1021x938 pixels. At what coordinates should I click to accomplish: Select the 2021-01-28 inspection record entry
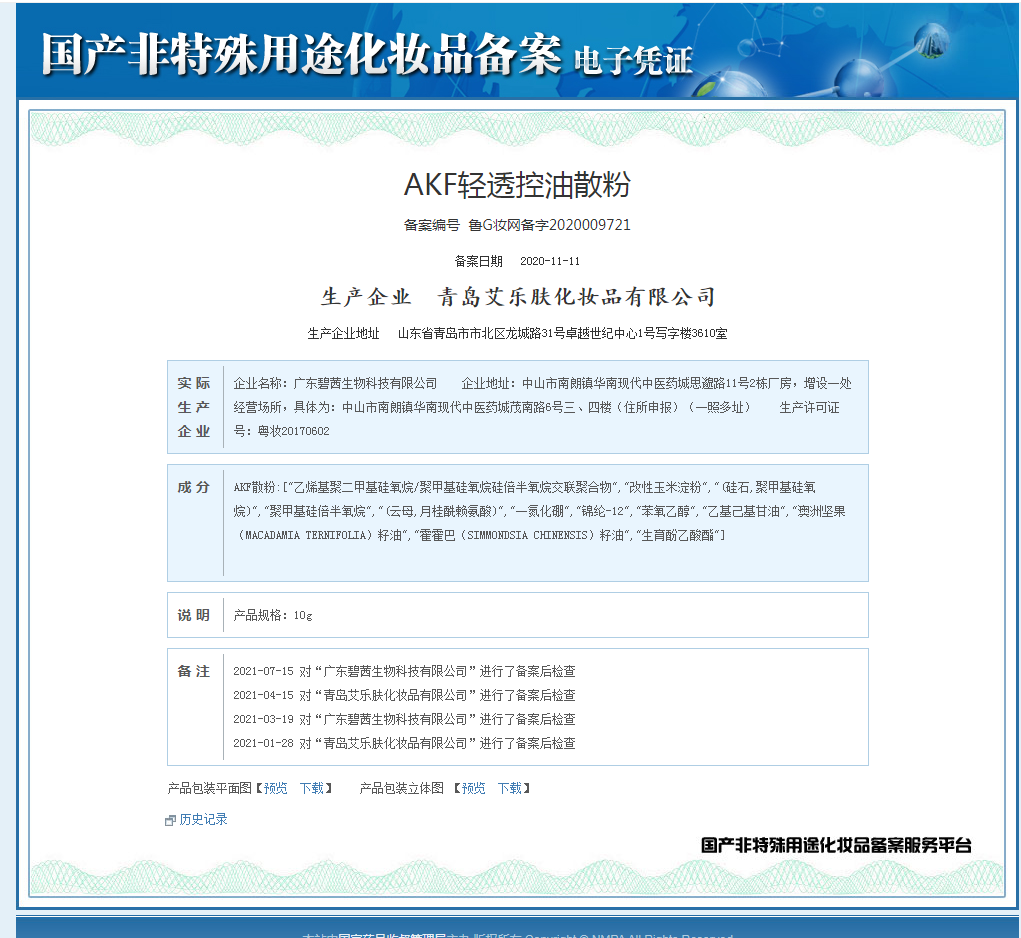click(404, 743)
